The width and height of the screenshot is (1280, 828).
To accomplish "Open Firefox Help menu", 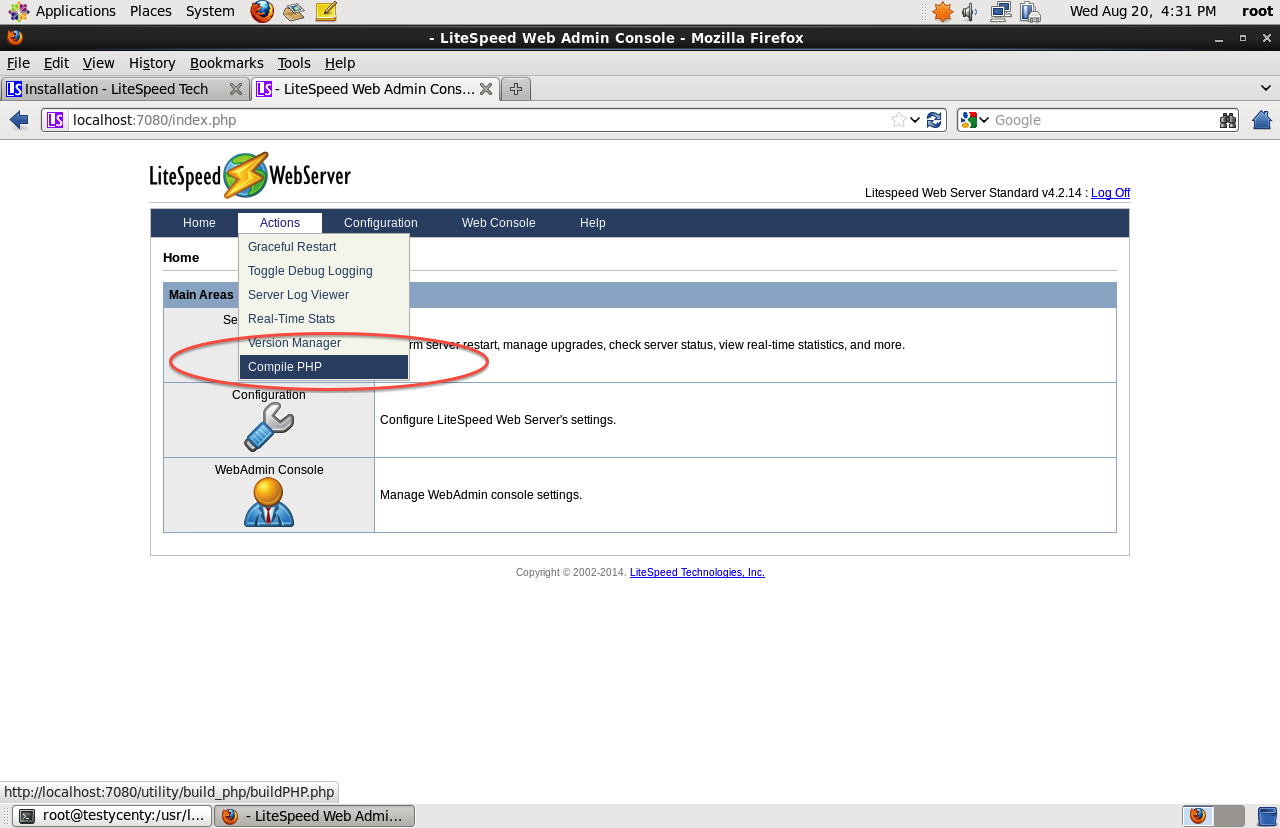I will [340, 63].
